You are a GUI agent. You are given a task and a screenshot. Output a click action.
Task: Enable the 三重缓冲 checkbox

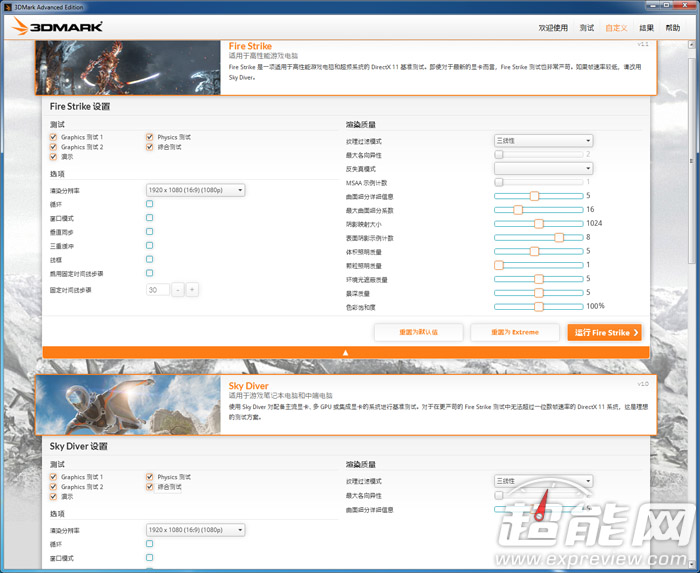click(x=150, y=245)
